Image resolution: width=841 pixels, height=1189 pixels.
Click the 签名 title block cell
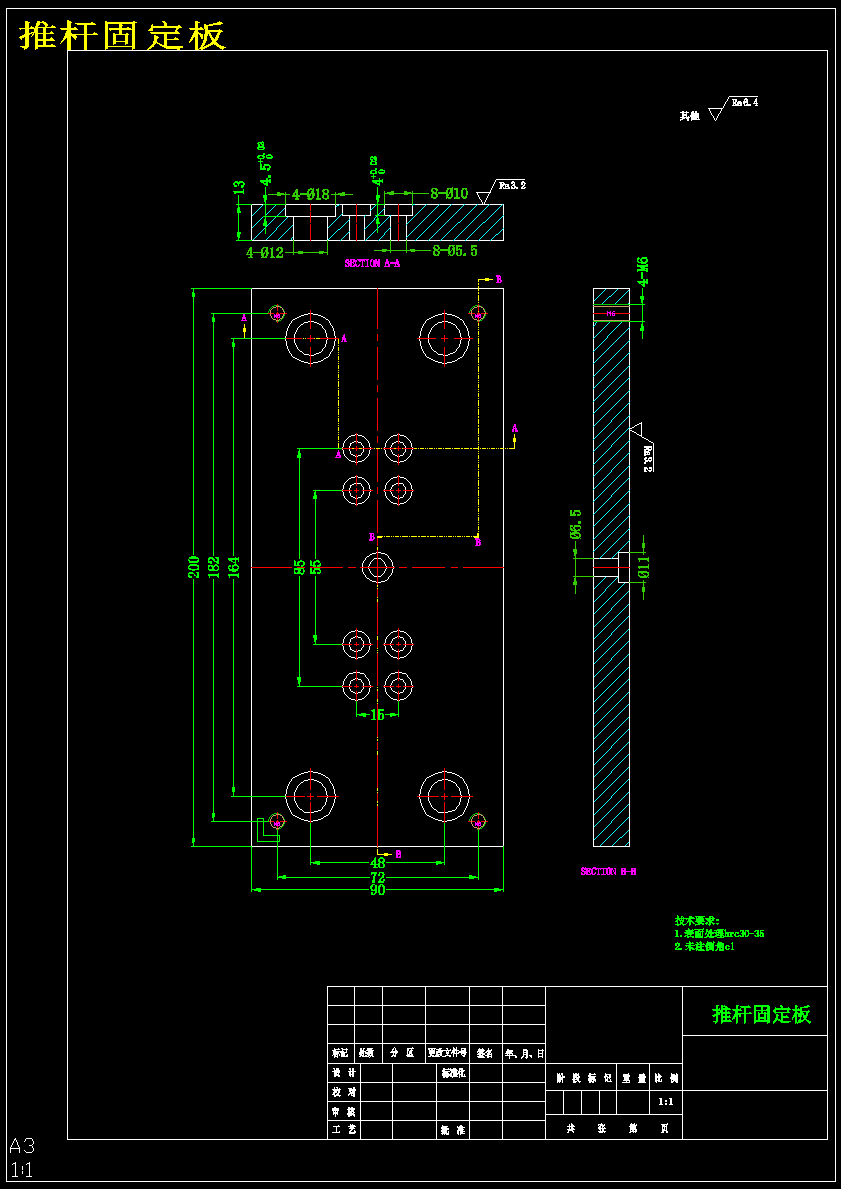[x=486, y=1053]
